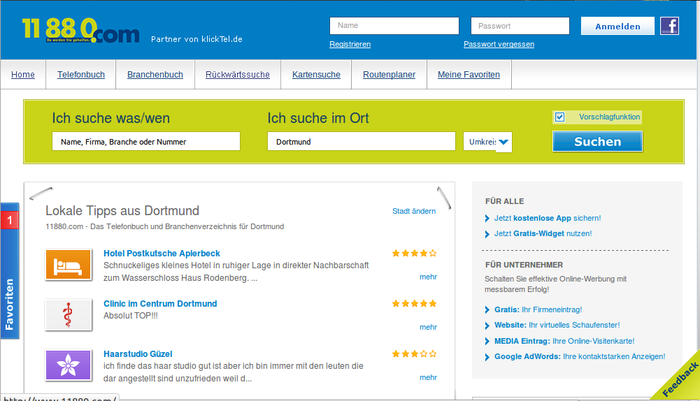This screenshot has width=700, height=401.
Task: Click the star rating of Hotel Postkutsche Aplerbeck
Action: (x=414, y=253)
